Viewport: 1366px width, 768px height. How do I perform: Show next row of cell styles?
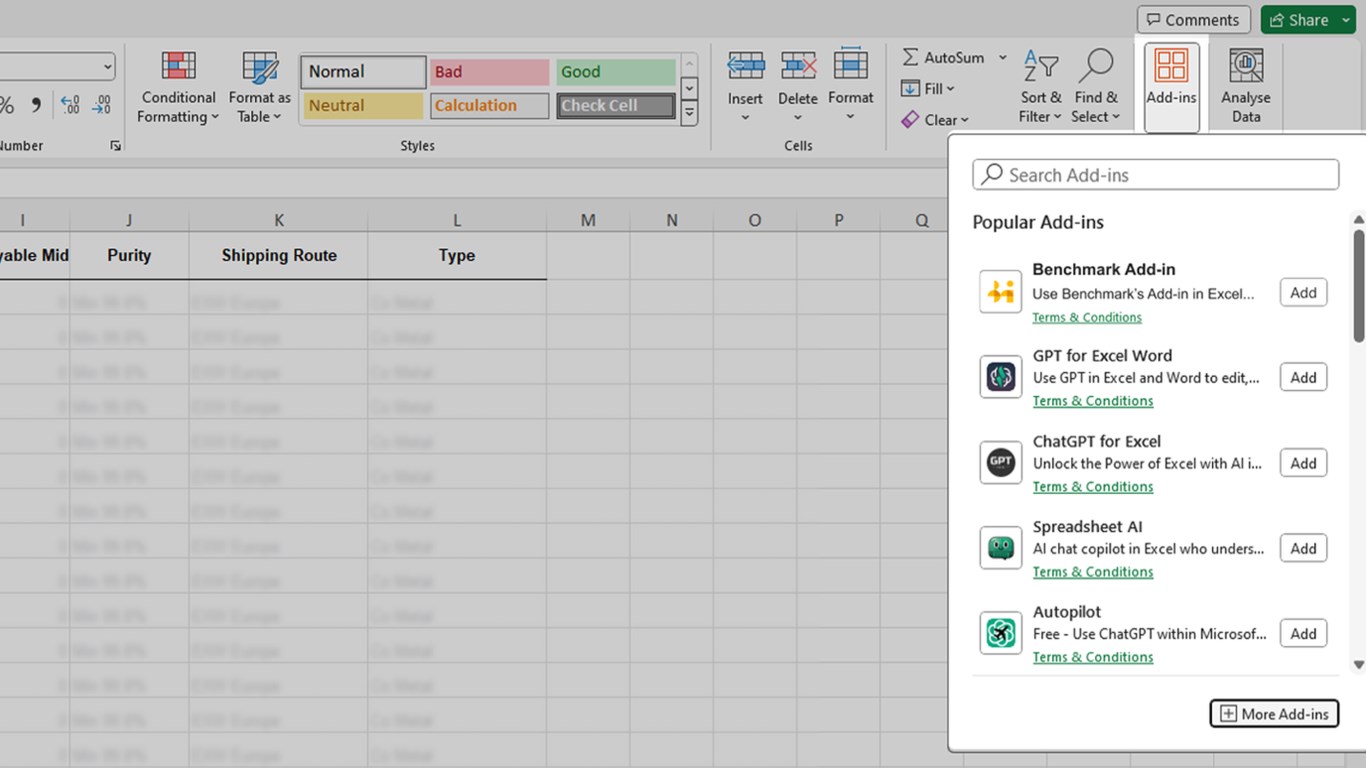(x=689, y=89)
